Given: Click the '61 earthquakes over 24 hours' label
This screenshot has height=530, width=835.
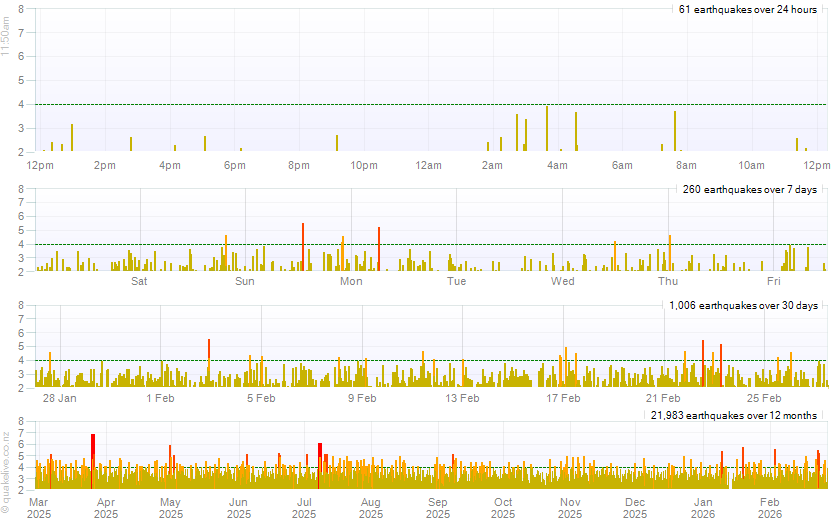Looking at the screenshot, I should [748, 10].
